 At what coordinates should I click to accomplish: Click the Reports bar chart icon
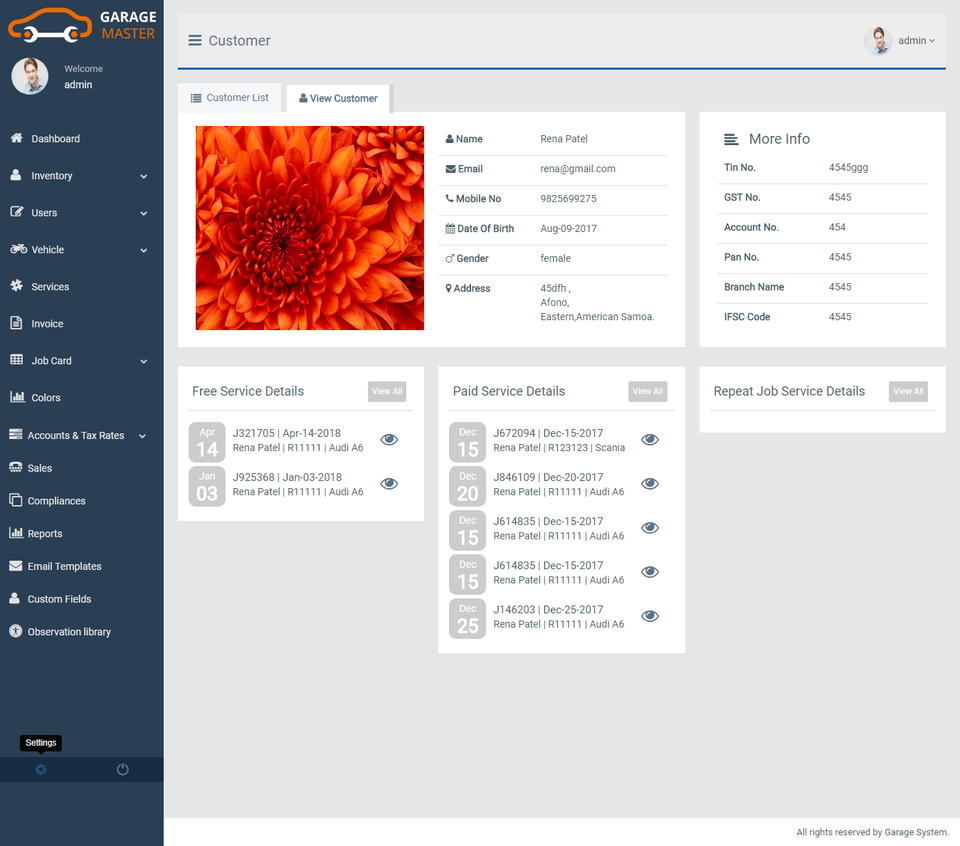[16, 533]
